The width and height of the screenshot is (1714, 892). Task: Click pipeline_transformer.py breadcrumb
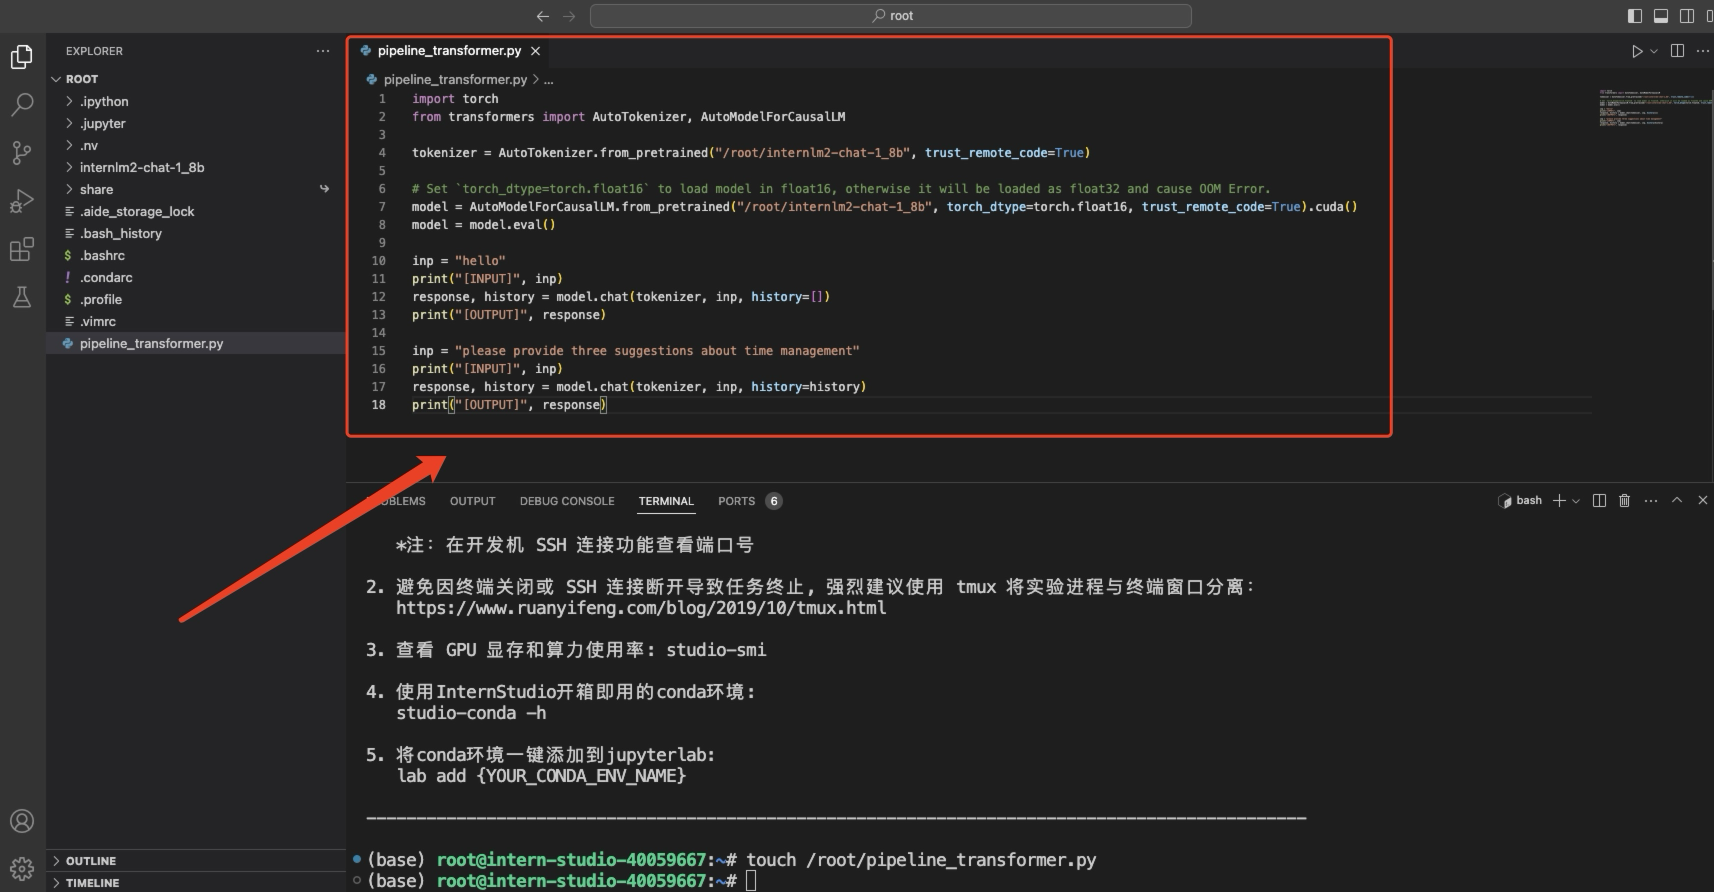point(455,79)
